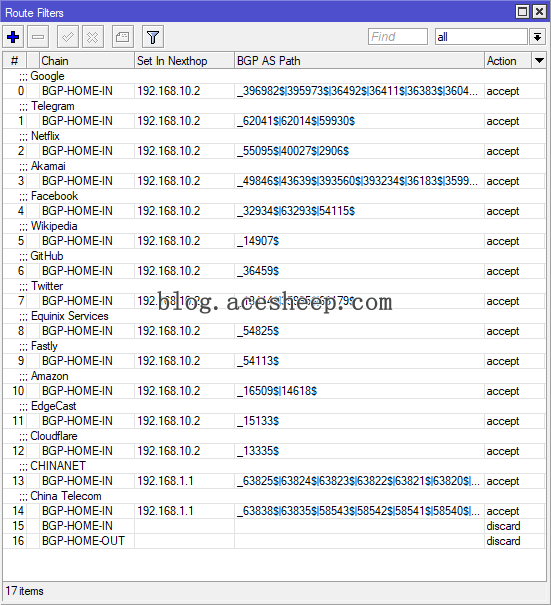
Task: Select the GitHub rule _36459$
Action: (x=274, y=271)
